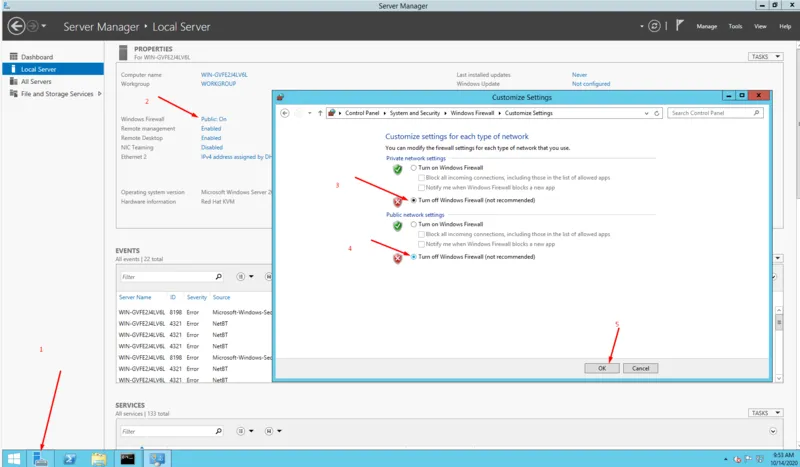Open File Explorer from the taskbar
The image size is (800, 467).
click(x=99, y=458)
